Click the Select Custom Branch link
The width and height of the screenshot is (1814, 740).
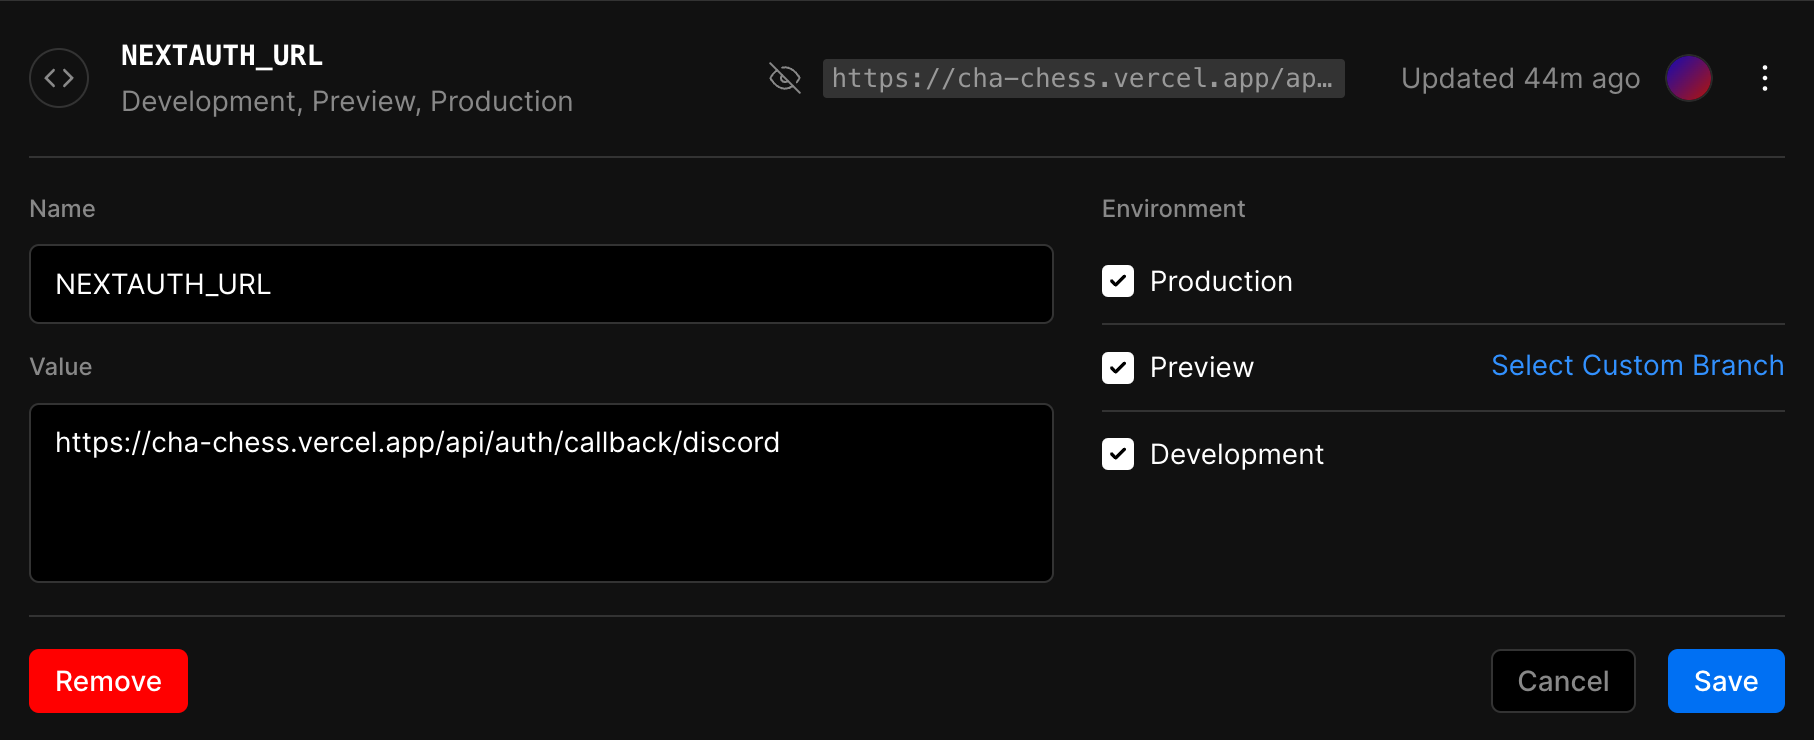pos(1637,366)
